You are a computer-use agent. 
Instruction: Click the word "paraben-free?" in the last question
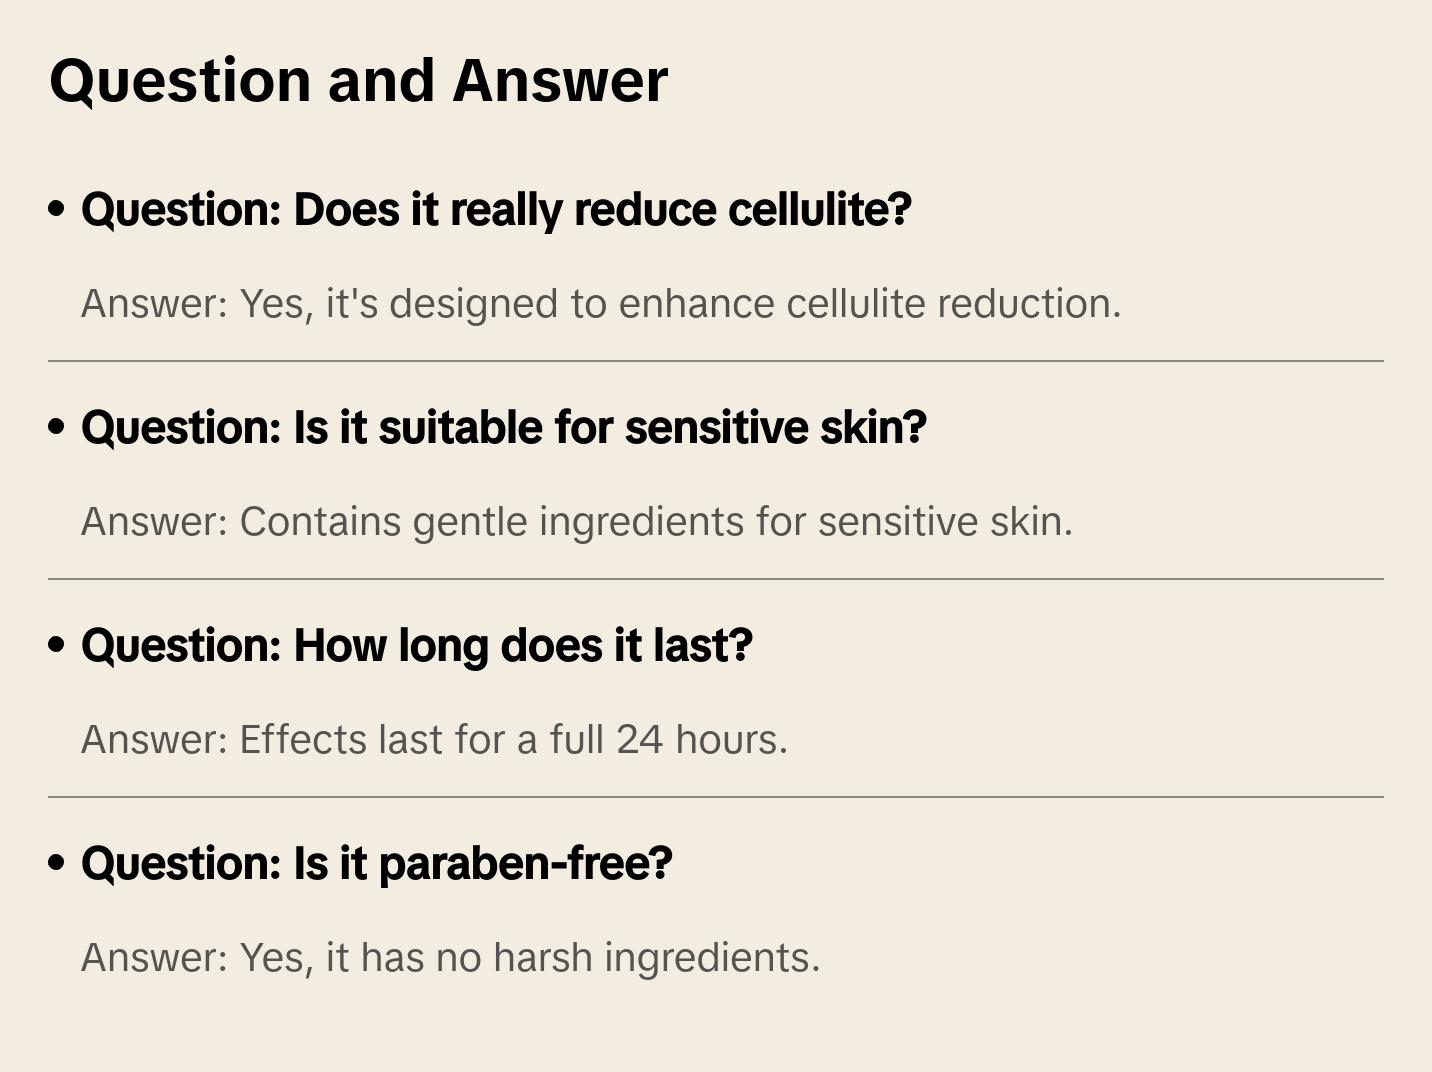coord(526,864)
